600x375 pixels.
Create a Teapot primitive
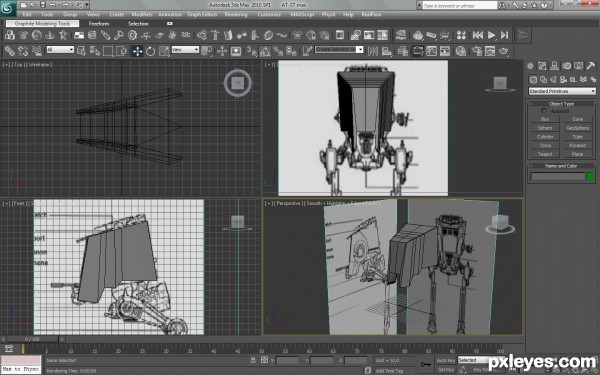pyautogui.click(x=545, y=154)
